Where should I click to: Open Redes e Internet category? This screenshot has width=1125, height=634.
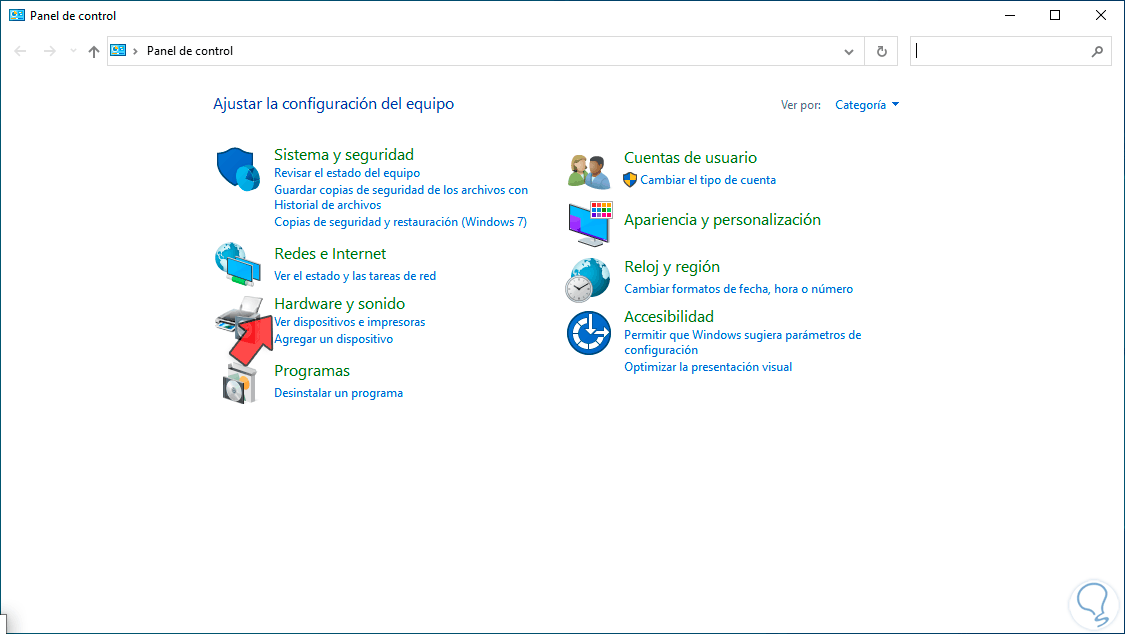click(x=330, y=253)
